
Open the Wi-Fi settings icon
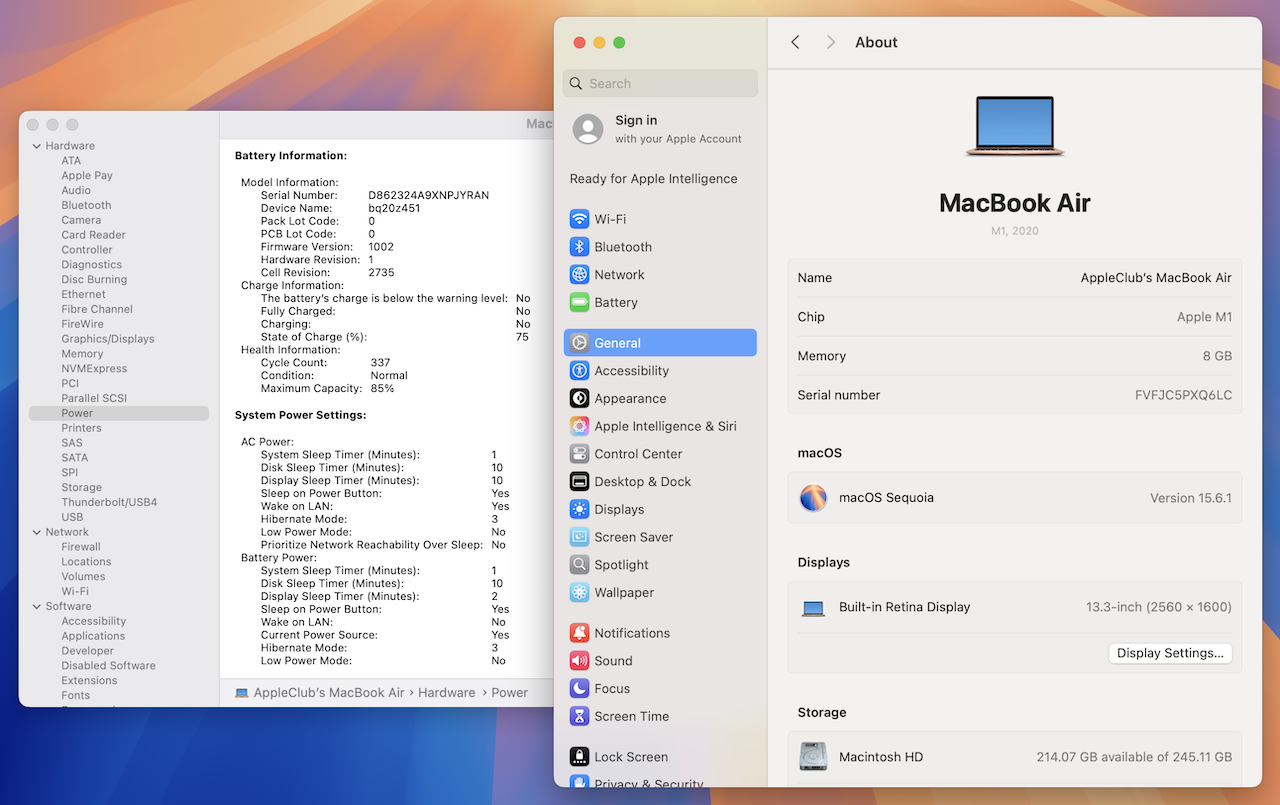pos(579,219)
